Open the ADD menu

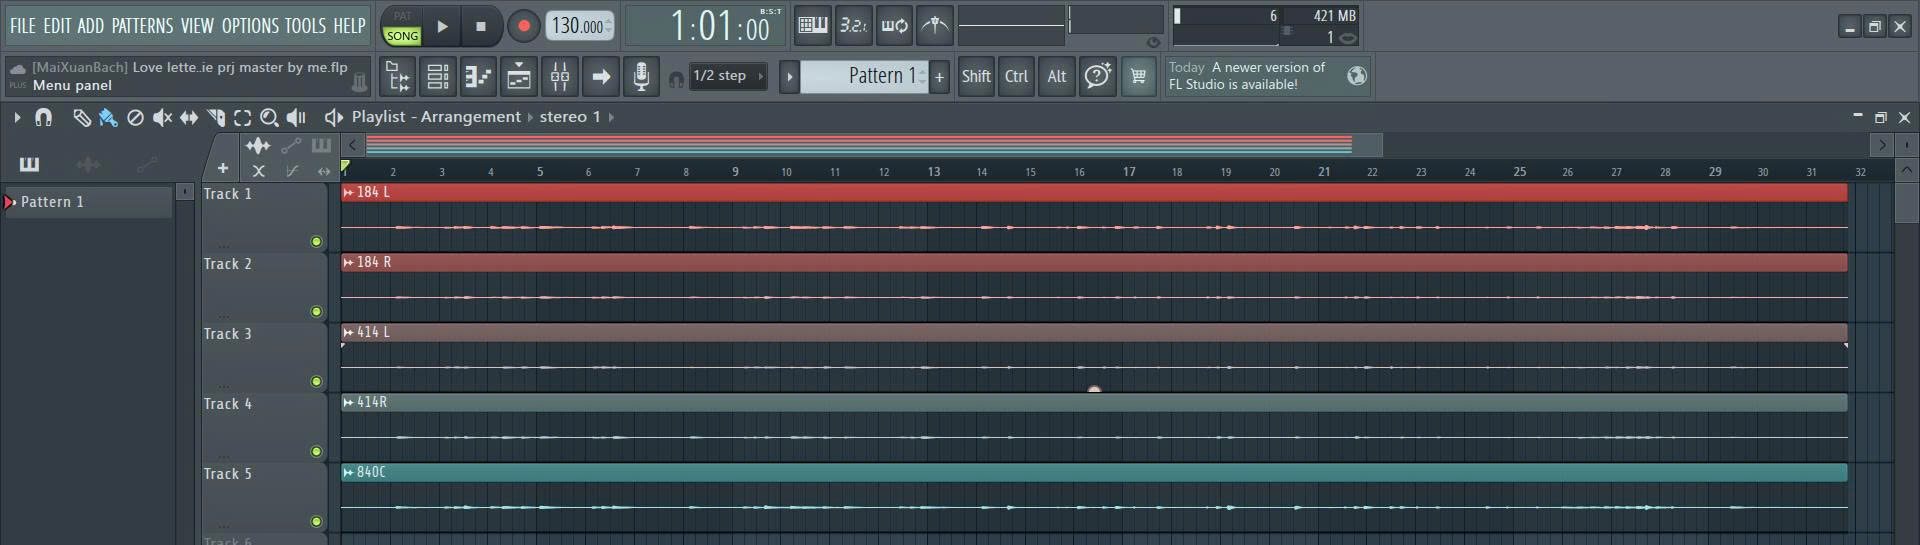click(x=90, y=26)
